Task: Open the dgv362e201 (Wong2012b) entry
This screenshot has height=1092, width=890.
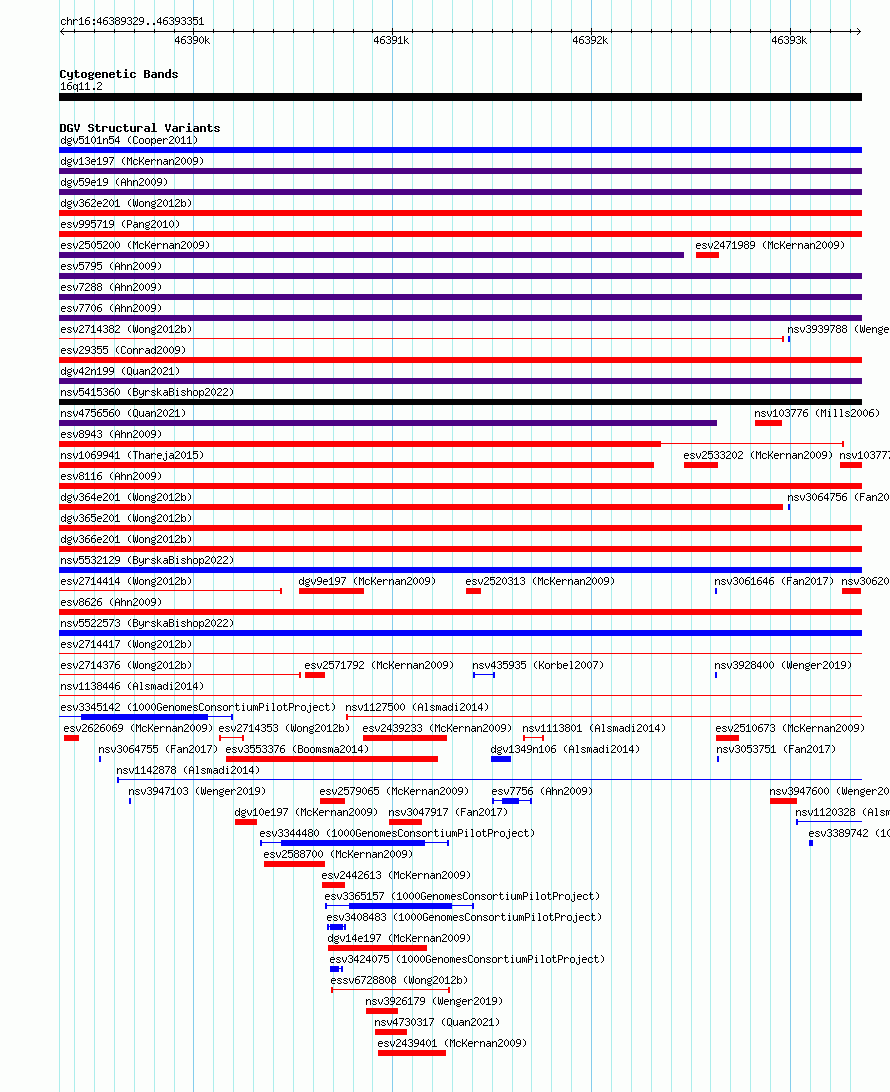Action: [x=126, y=203]
